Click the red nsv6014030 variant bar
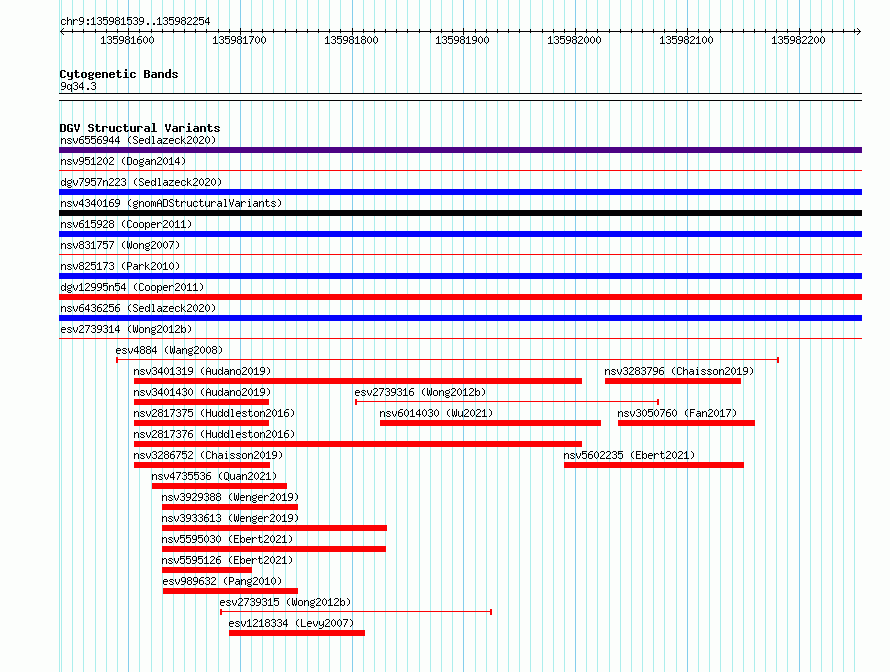 tap(490, 423)
